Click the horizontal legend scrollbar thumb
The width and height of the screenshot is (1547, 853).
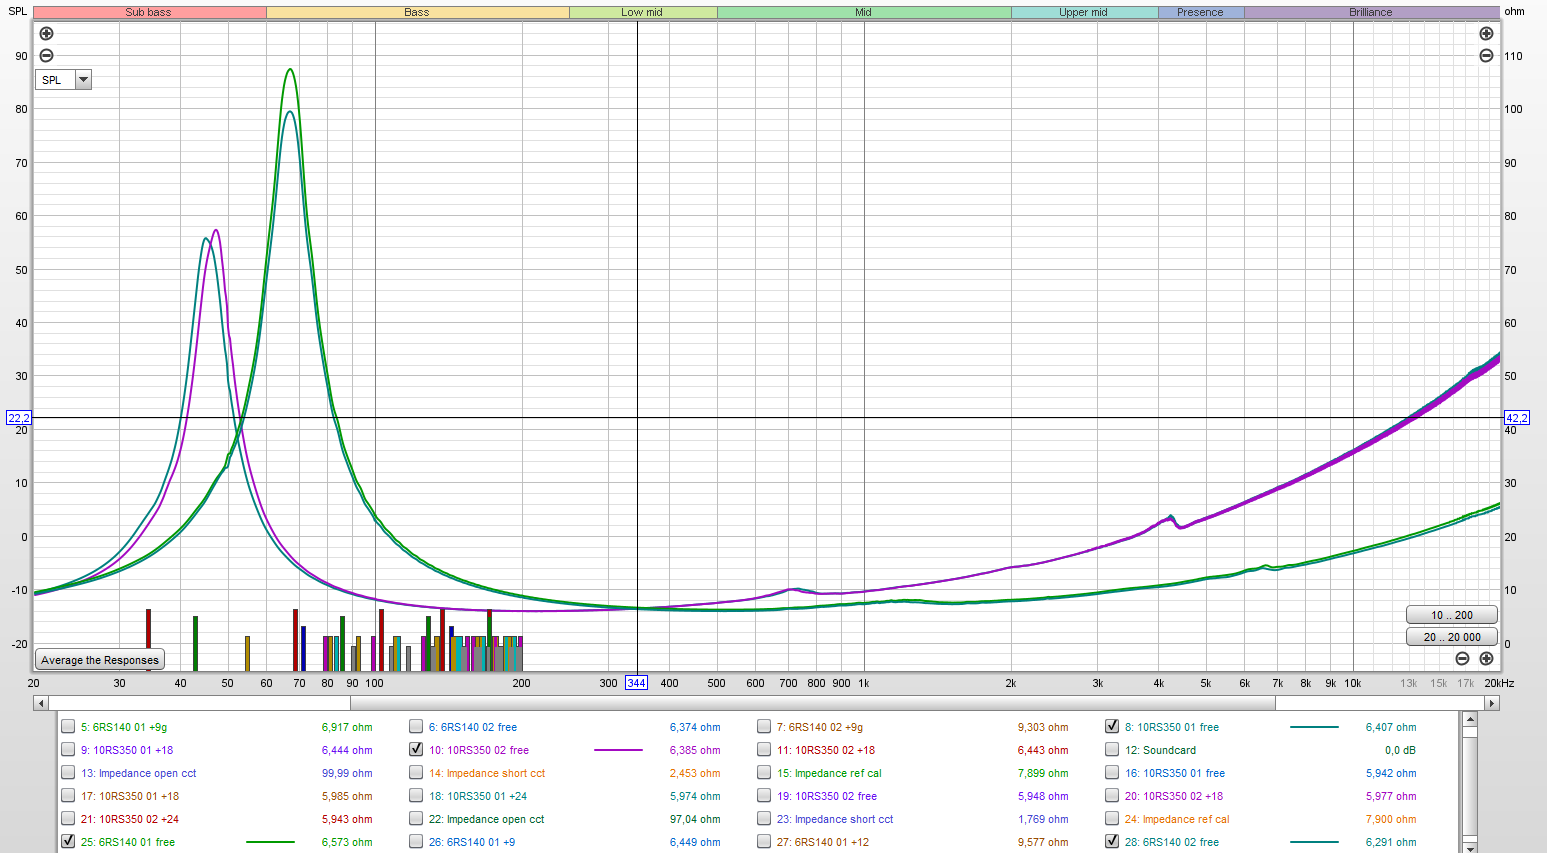click(812, 703)
